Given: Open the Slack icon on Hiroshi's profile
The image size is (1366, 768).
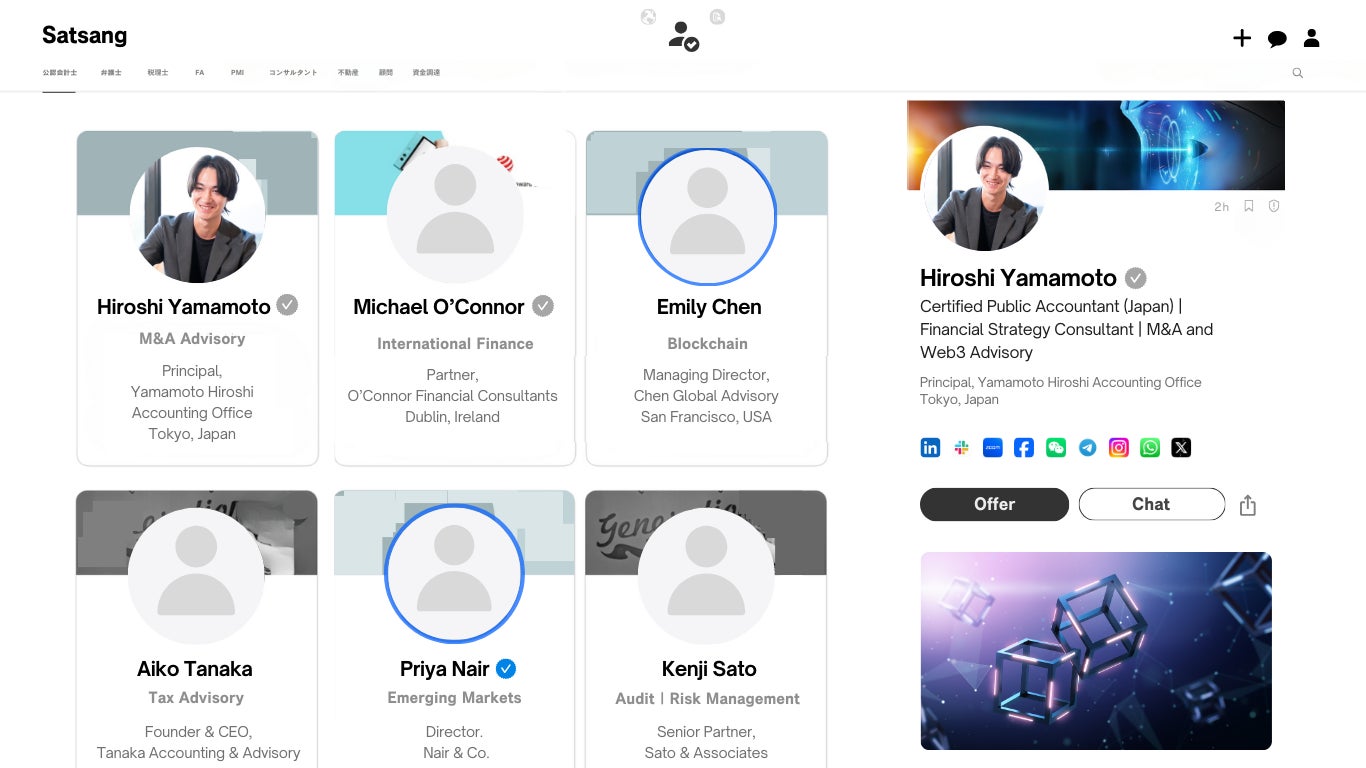Looking at the screenshot, I should pos(962,448).
